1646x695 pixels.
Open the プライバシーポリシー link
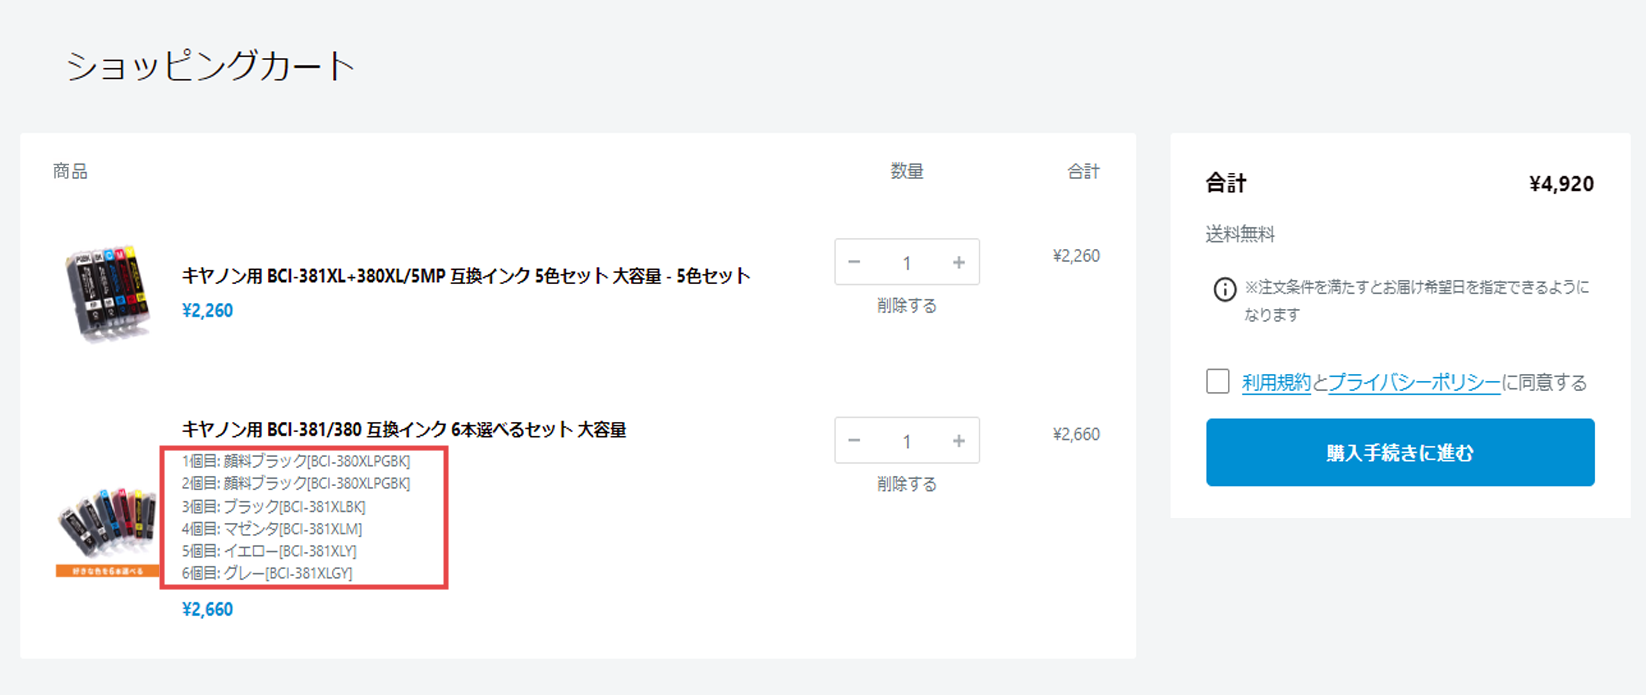[x=1414, y=383]
